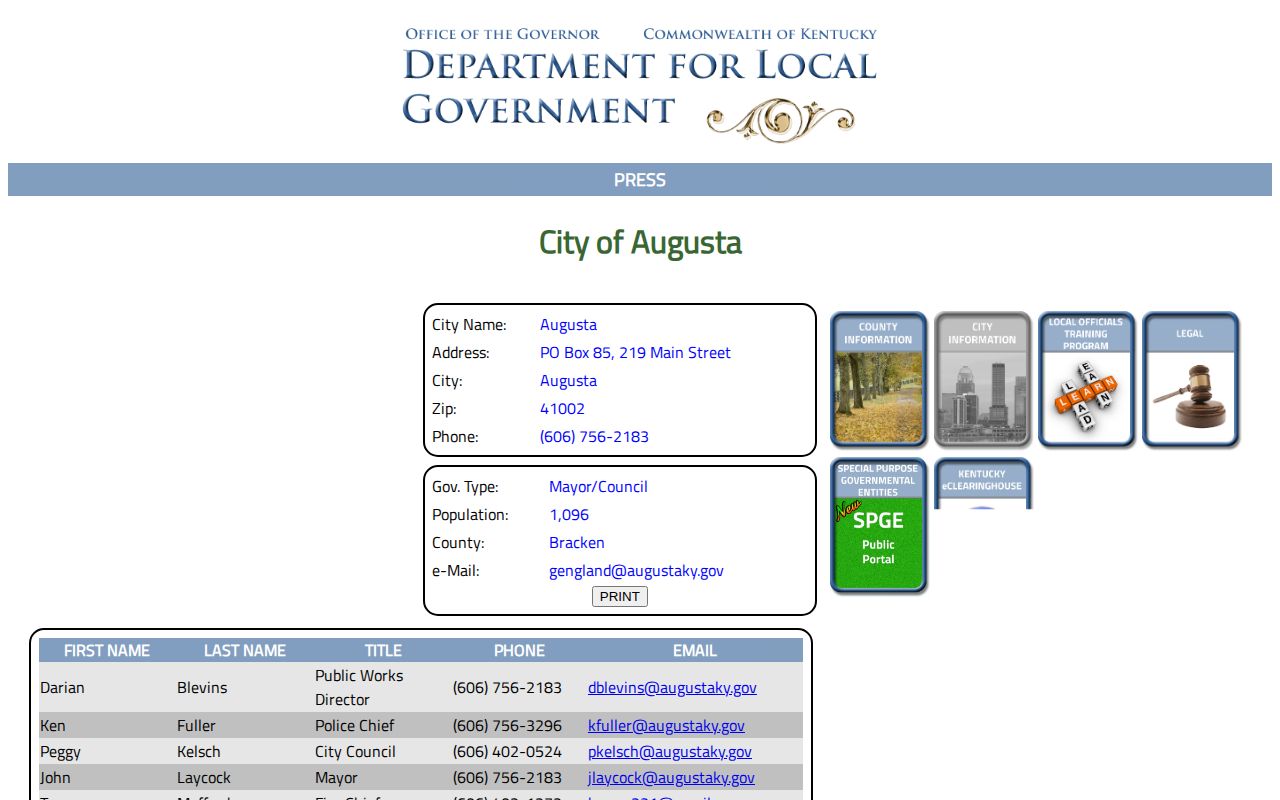
Task: Select the PHONE column header
Action: point(519,650)
